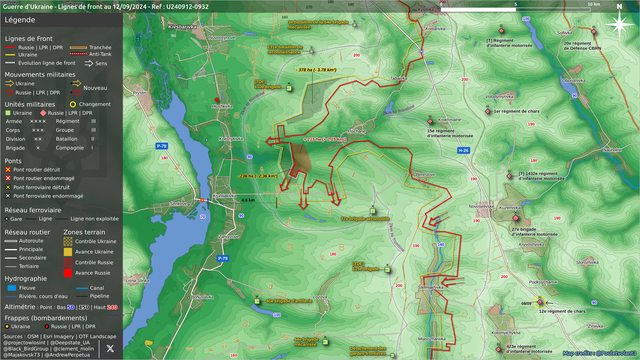Click the @AndrewPerpetua source handle
This screenshot has height=360, width=640.
coord(67,355)
